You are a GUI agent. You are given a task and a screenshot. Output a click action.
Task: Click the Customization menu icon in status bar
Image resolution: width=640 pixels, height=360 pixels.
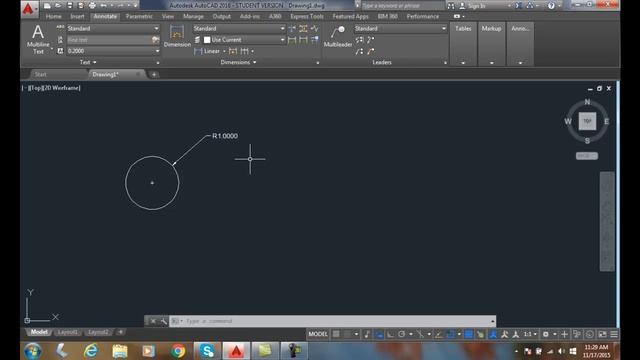[x=614, y=334]
